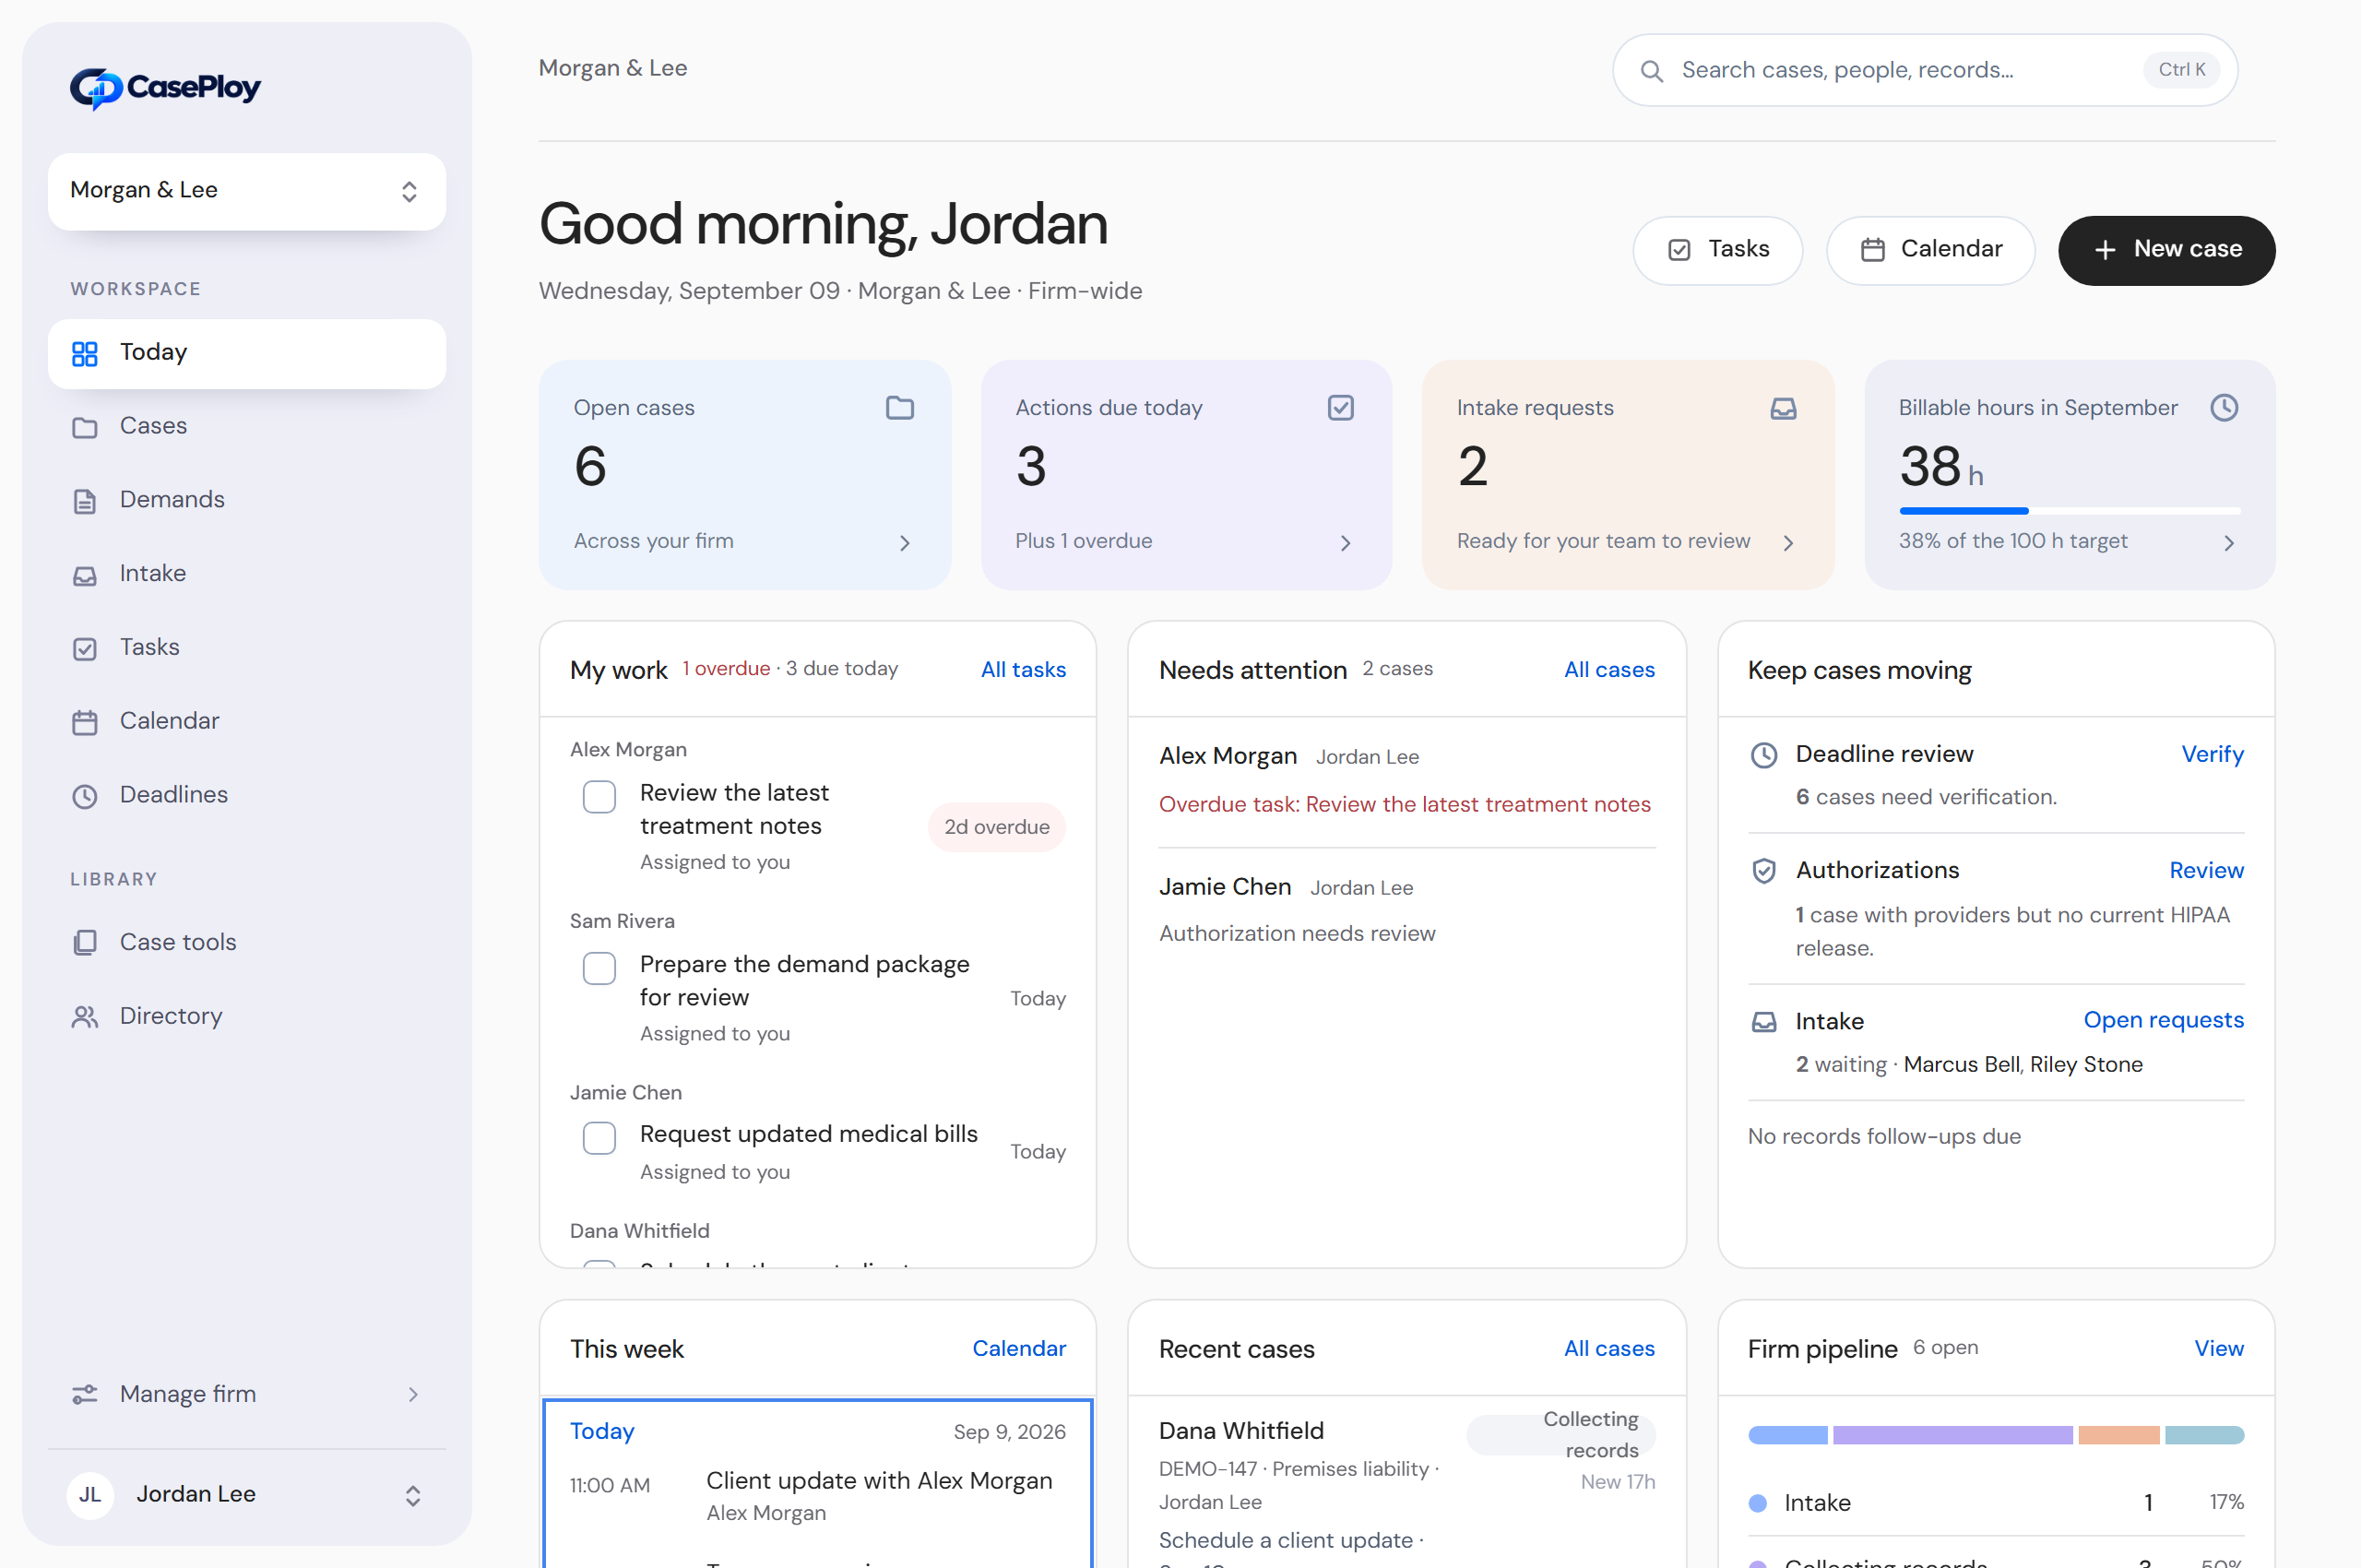This screenshot has width=2361, height=1568.
Task: Click the JL avatar in the sidebar
Action: 90,1495
